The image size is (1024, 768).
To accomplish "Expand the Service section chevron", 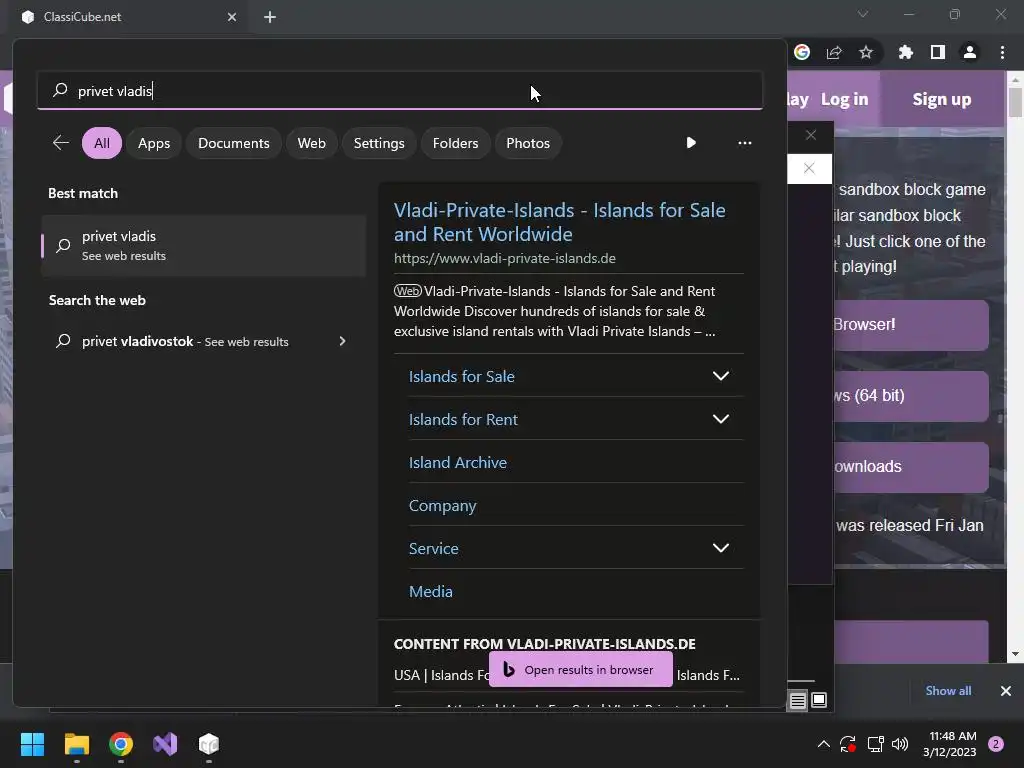I will [x=721, y=548].
